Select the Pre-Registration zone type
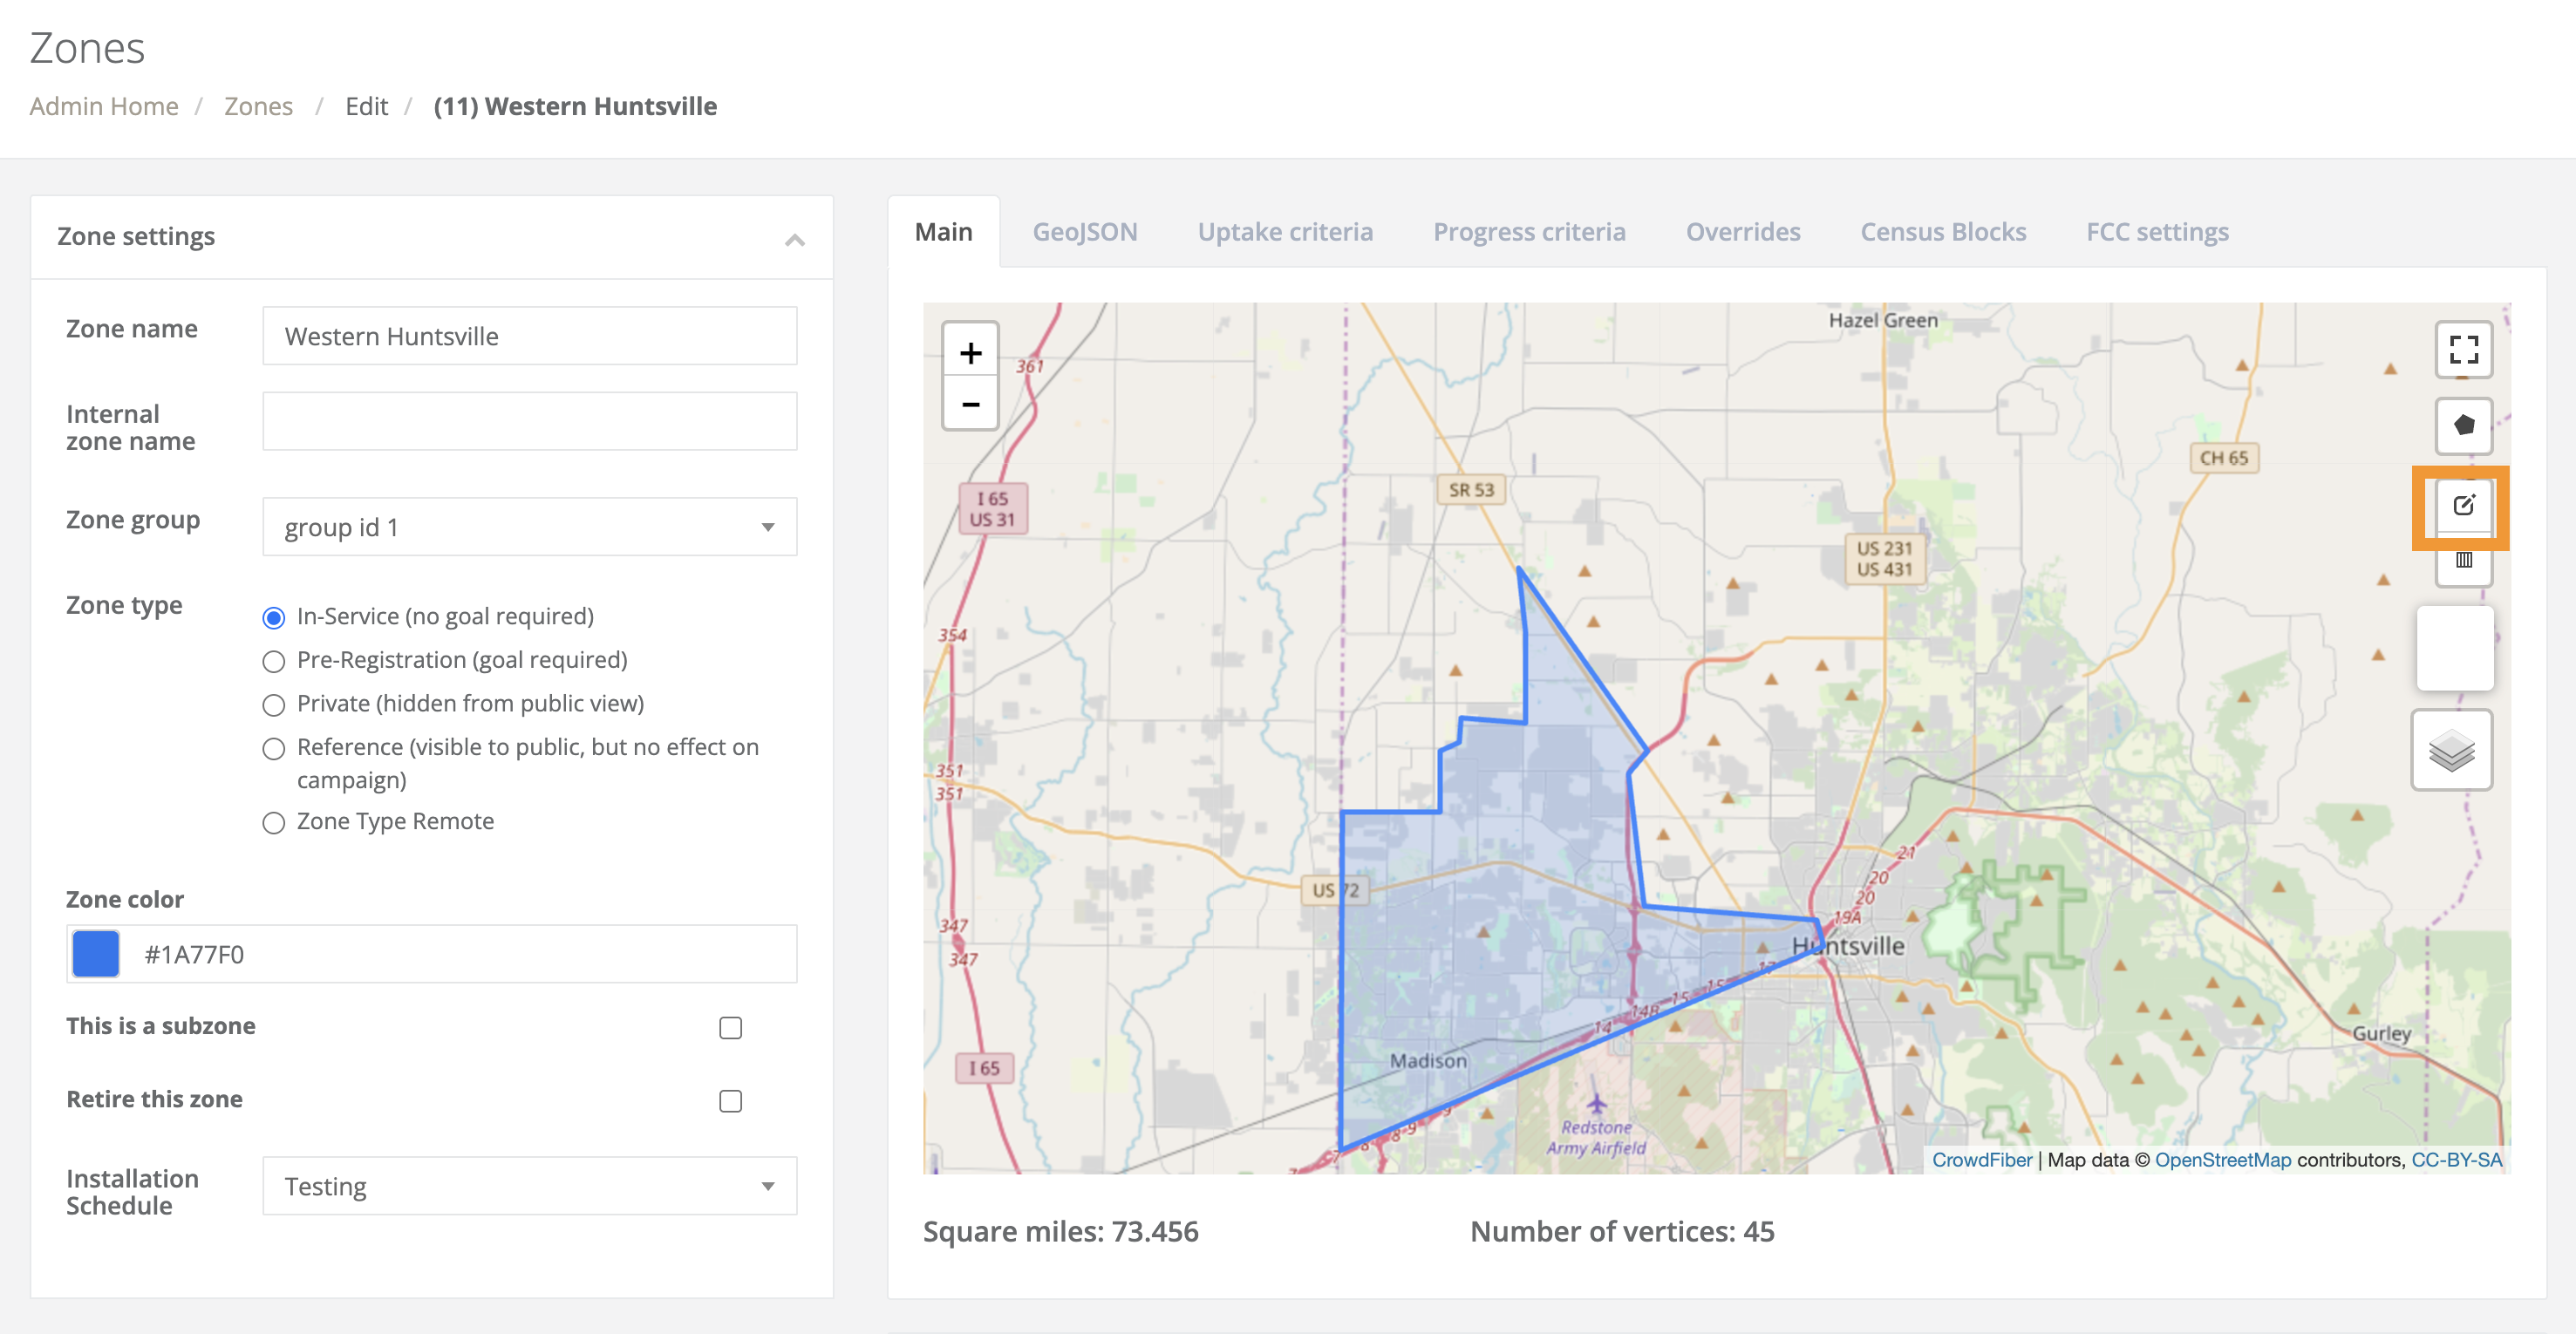Image resolution: width=2576 pixels, height=1334 pixels. [x=273, y=661]
